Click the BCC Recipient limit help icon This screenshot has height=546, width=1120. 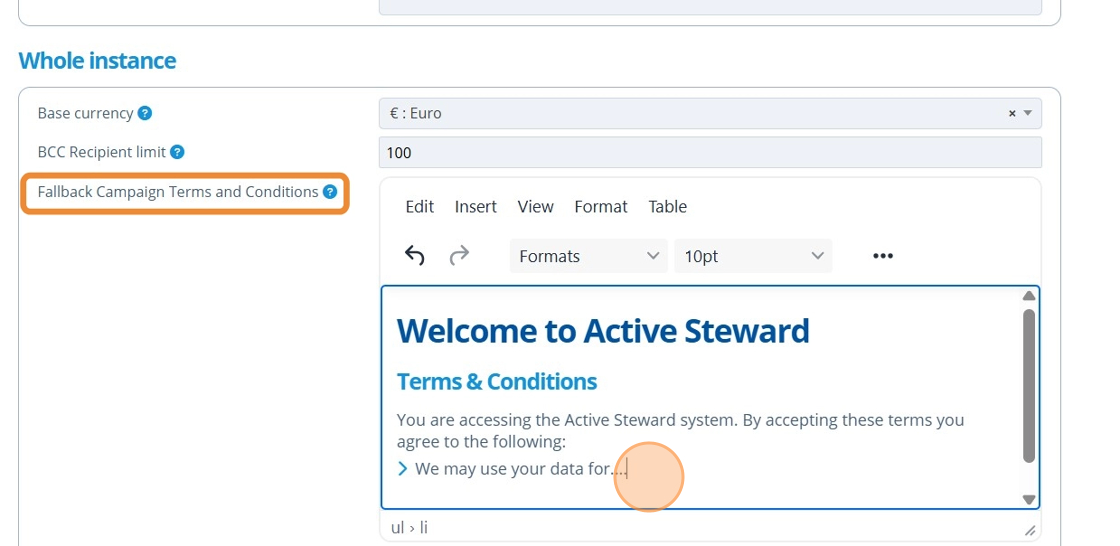[177, 152]
